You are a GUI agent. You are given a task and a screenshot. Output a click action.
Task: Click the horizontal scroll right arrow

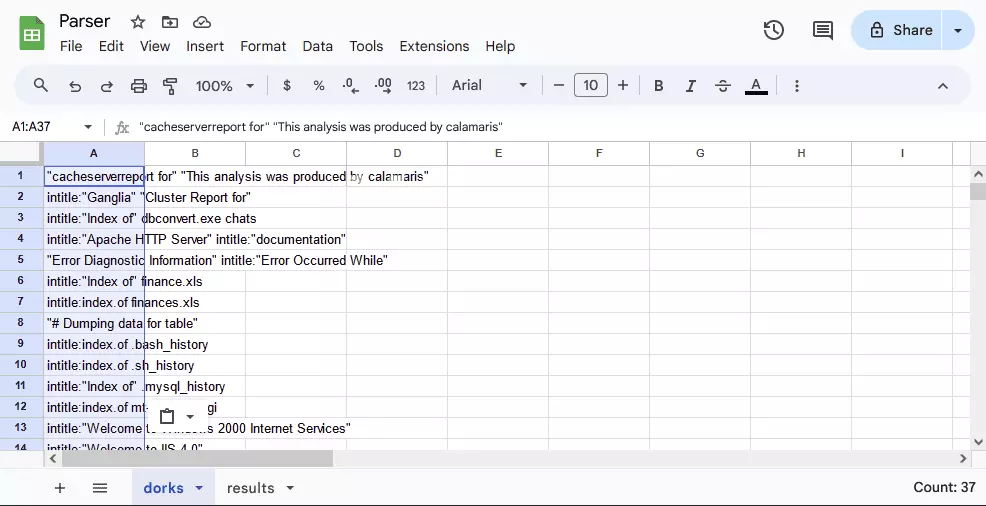[x=963, y=459]
